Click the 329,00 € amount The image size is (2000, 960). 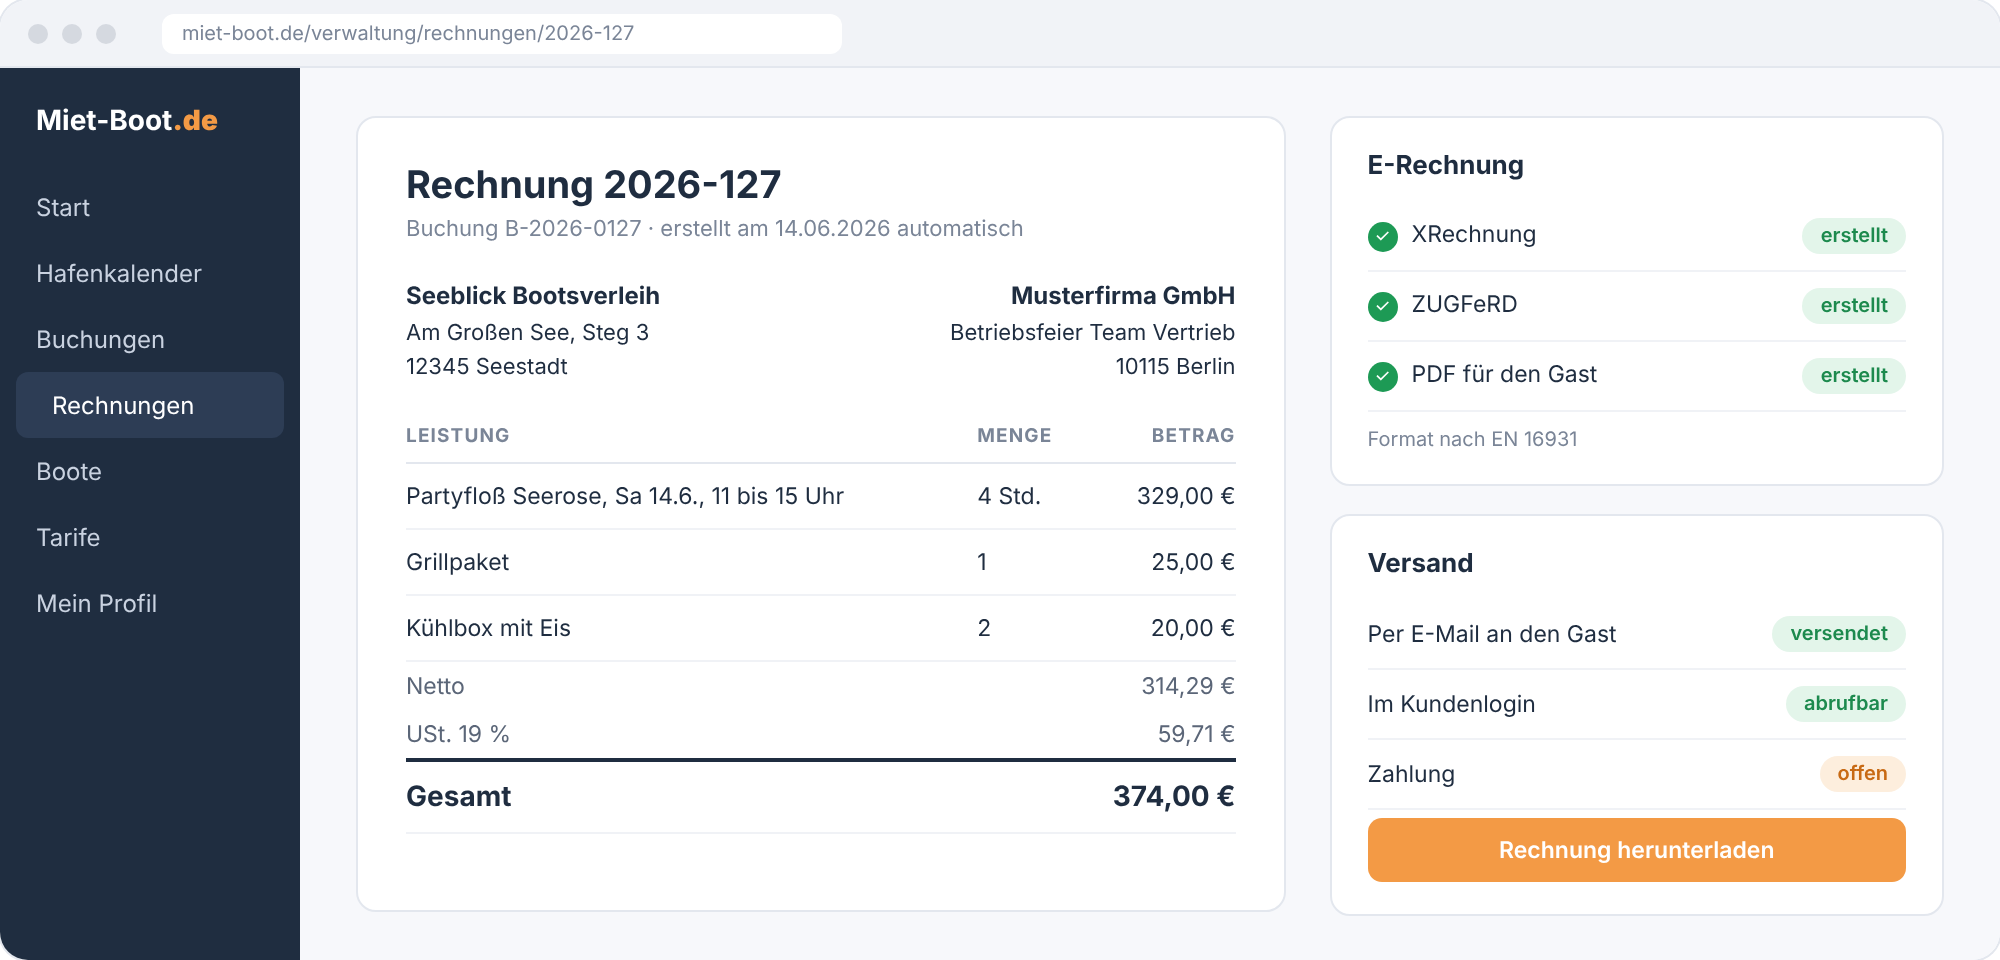tap(1185, 497)
